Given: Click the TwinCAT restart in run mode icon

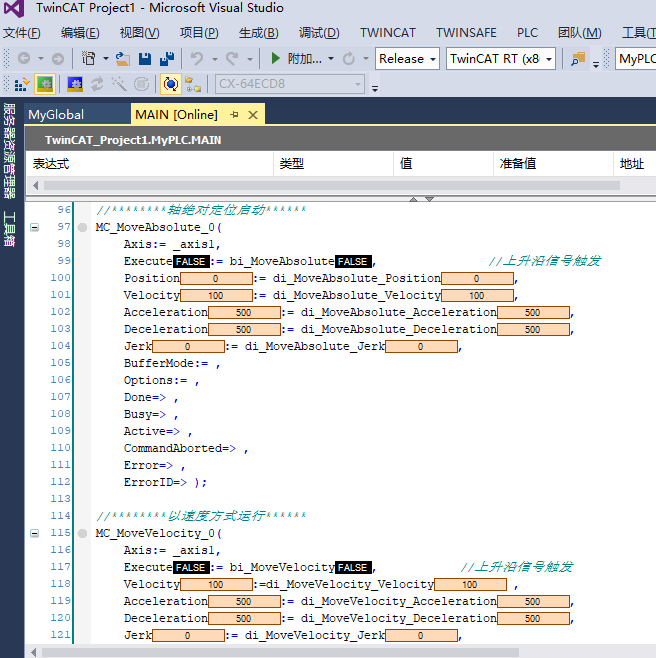Looking at the screenshot, I should click(45, 84).
